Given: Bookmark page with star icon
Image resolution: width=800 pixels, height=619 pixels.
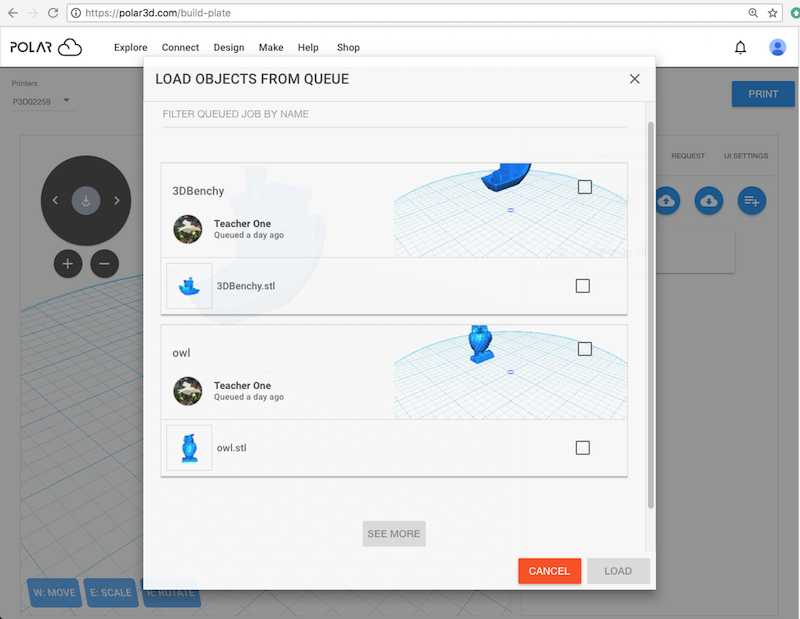Looking at the screenshot, I should [x=772, y=13].
